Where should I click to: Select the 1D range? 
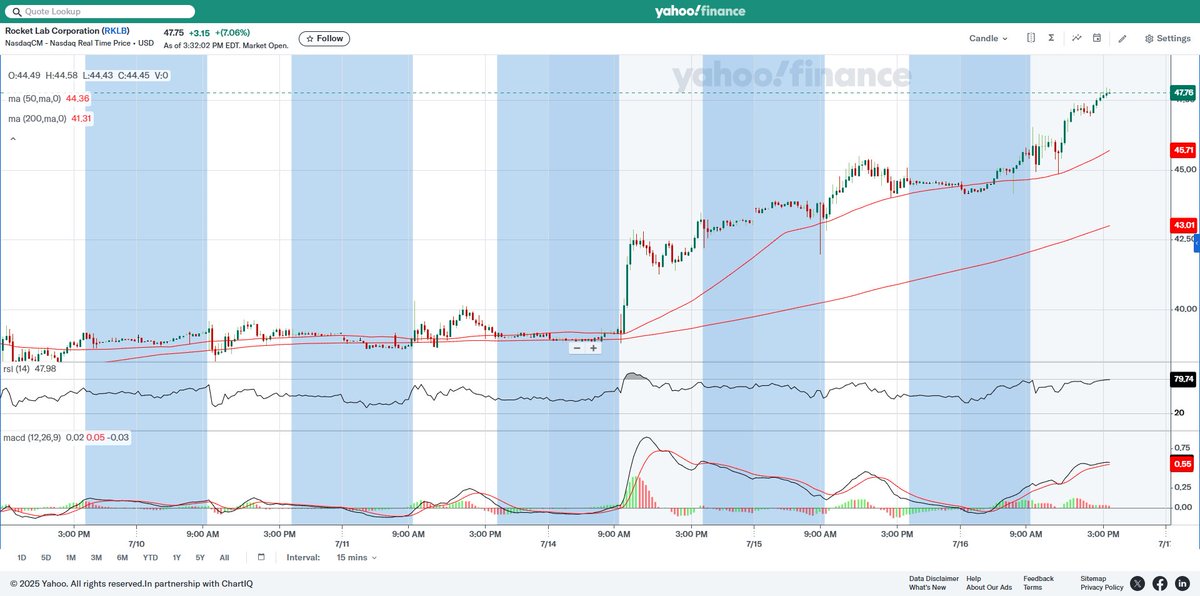(22, 557)
